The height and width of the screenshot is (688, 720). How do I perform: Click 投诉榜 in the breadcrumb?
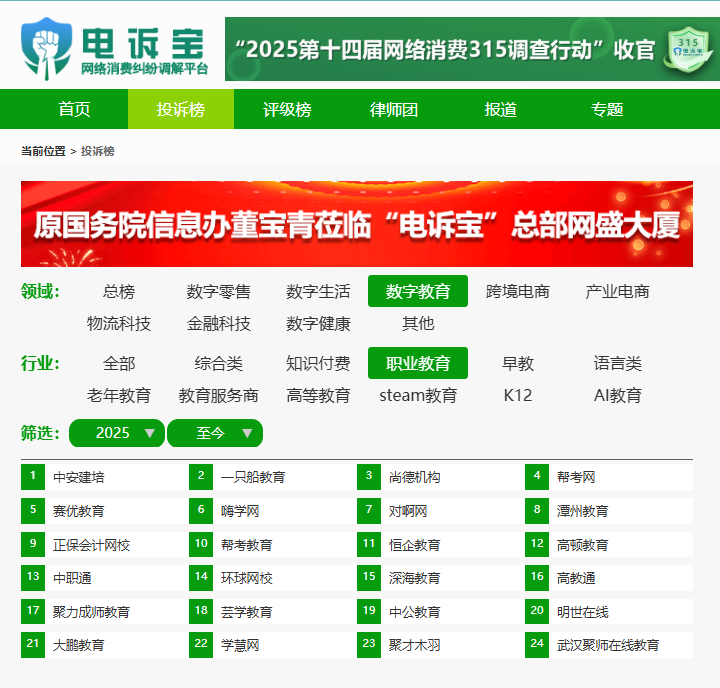97,151
